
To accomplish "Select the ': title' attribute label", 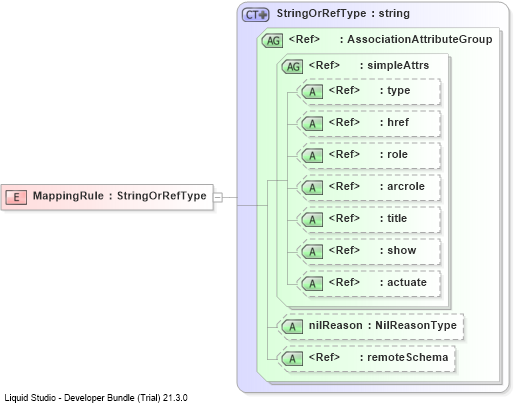I will click(x=393, y=218).
